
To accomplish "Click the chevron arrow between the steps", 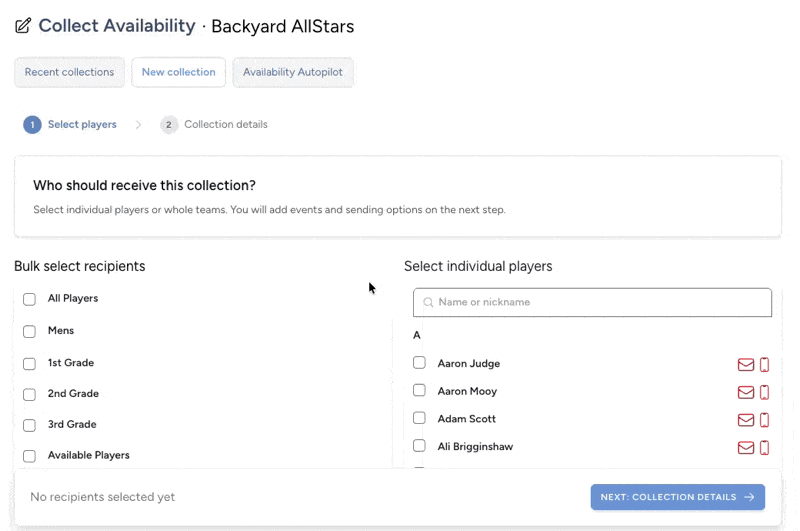I will [138, 124].
